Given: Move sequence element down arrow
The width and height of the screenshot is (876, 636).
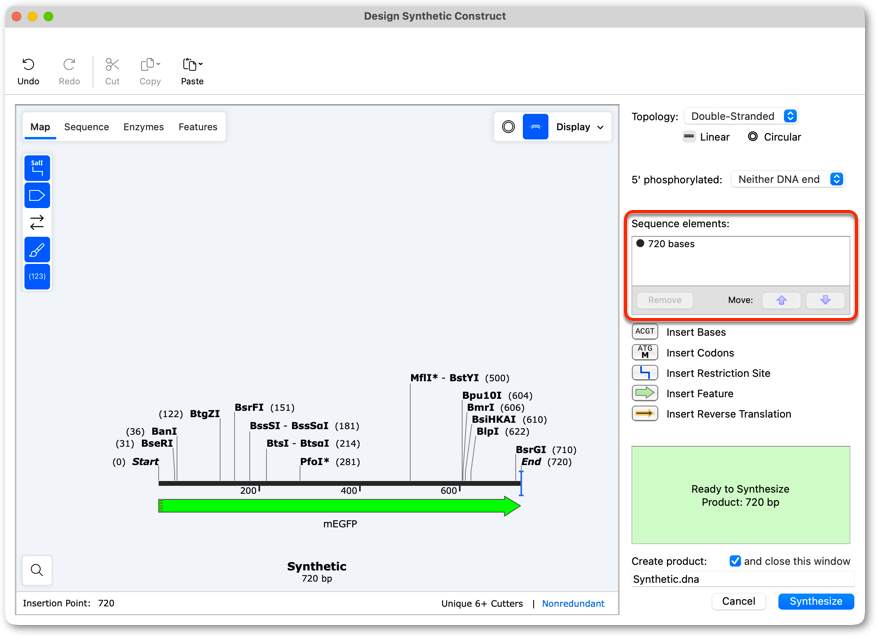Looking at the screenshot, I should [x=825, y=300].
